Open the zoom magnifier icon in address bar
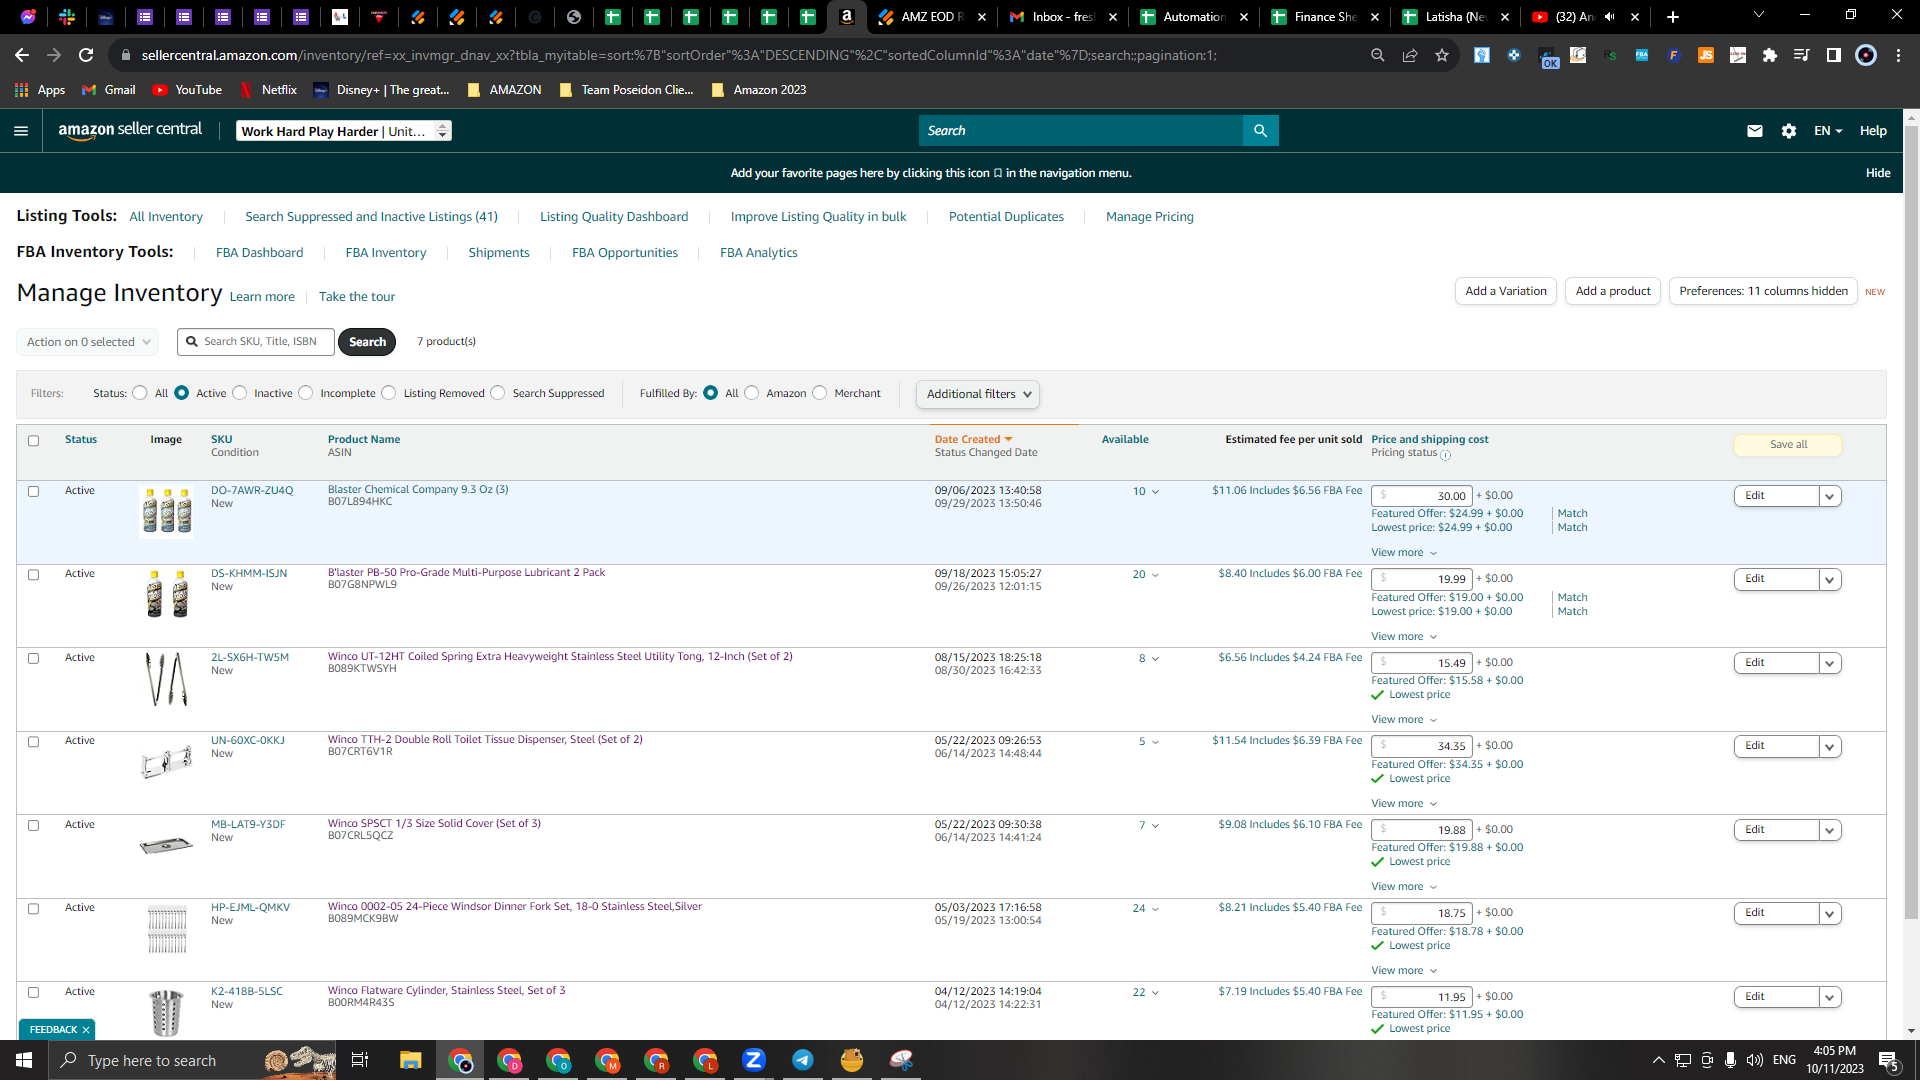Viewport: 1920px width, 1080px height. [1378, 55]
